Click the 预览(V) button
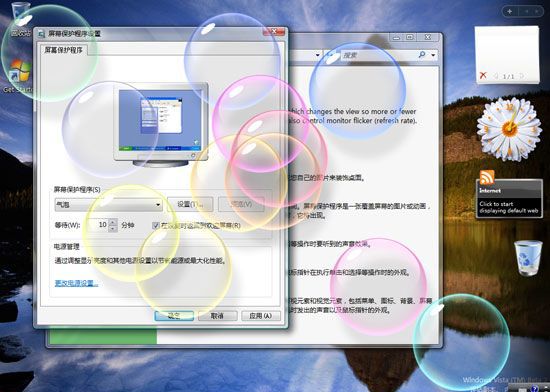The width and height of the screenshot is (550, 392). pyautogui.click(x=241, y=204)
